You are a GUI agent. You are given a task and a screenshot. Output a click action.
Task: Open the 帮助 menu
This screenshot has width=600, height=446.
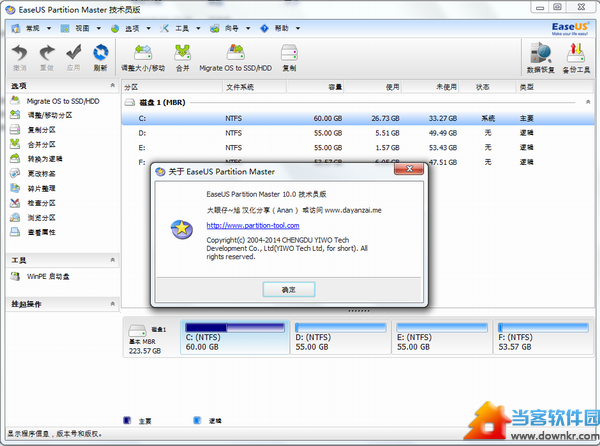281,28
